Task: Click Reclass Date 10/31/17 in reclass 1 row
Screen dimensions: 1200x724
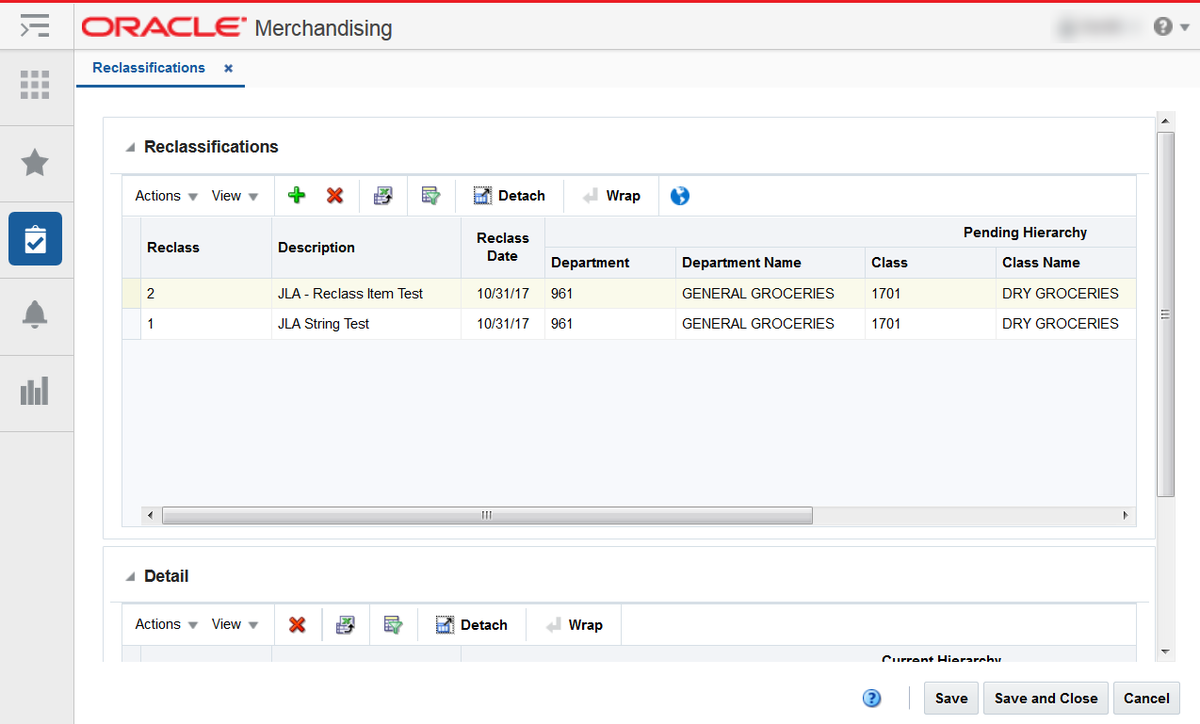Action: click(x=503, y=324)
